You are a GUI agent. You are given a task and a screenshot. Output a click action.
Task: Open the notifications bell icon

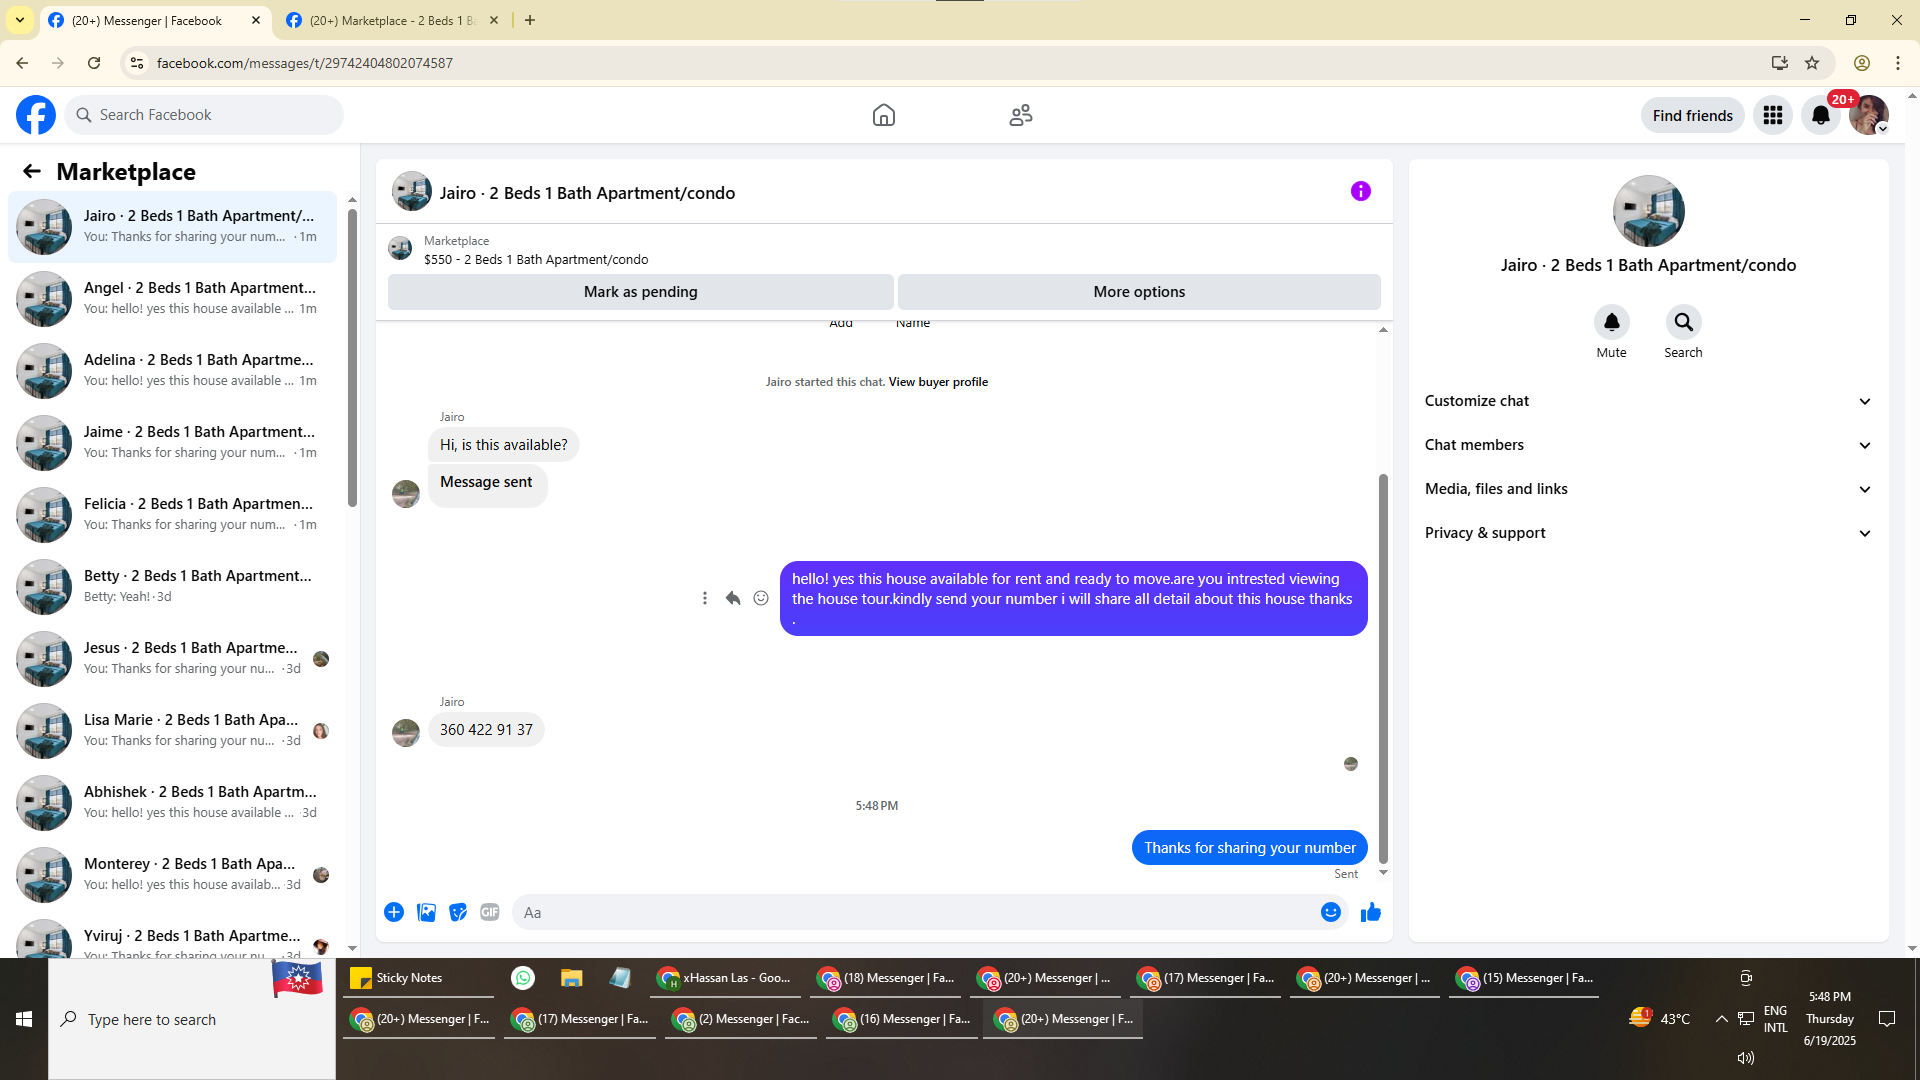click(x=1821, y=115)
